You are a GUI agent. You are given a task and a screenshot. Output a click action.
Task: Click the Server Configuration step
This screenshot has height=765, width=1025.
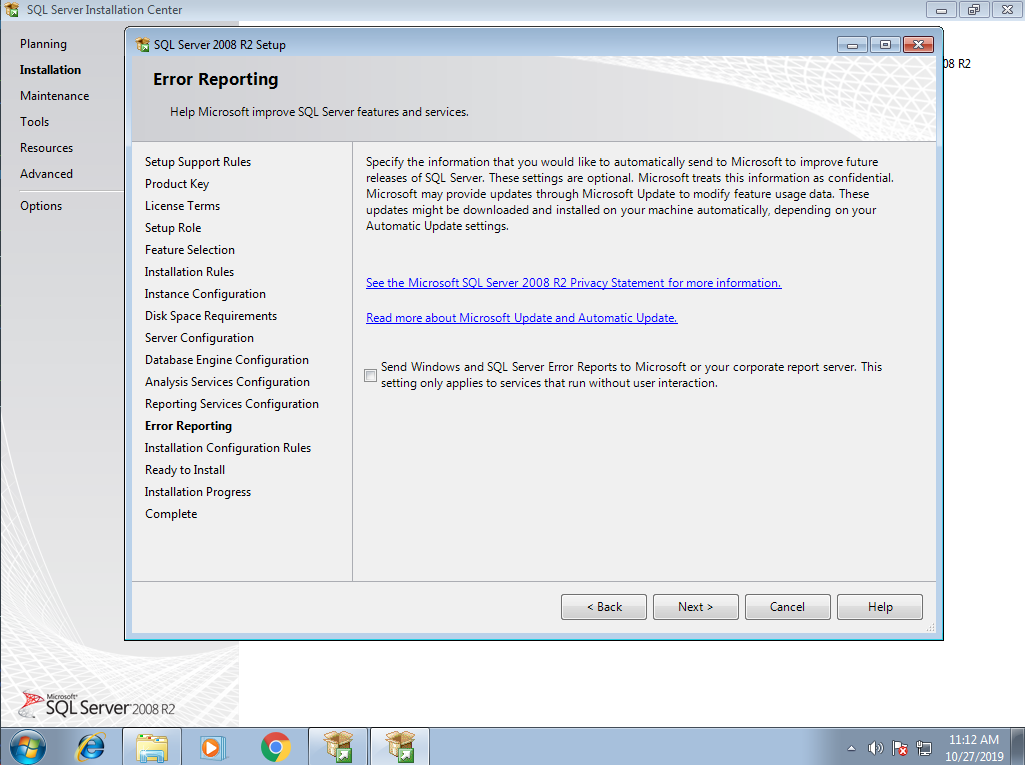199,338
